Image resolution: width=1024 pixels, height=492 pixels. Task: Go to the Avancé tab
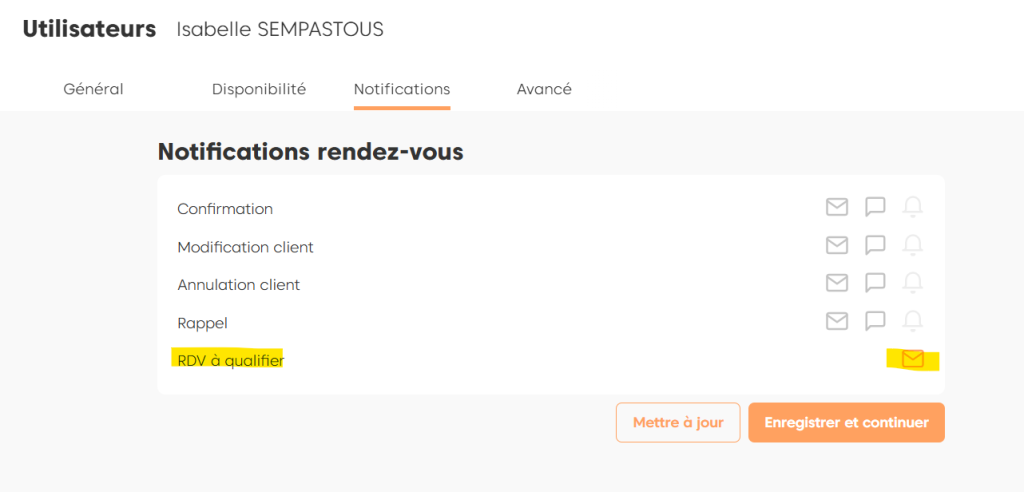coord(544,89)
